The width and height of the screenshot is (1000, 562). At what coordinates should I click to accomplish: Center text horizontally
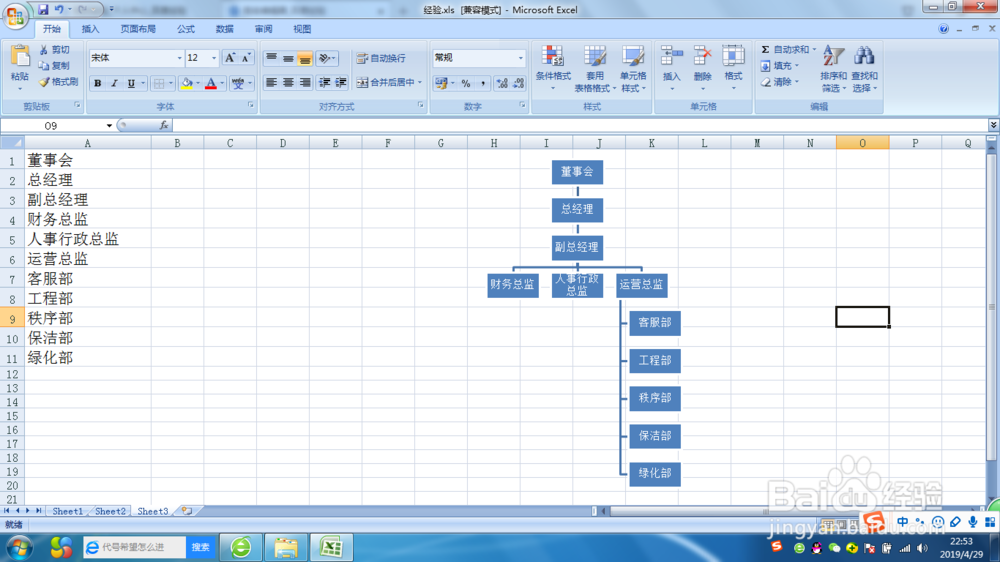tap(288, 82)
